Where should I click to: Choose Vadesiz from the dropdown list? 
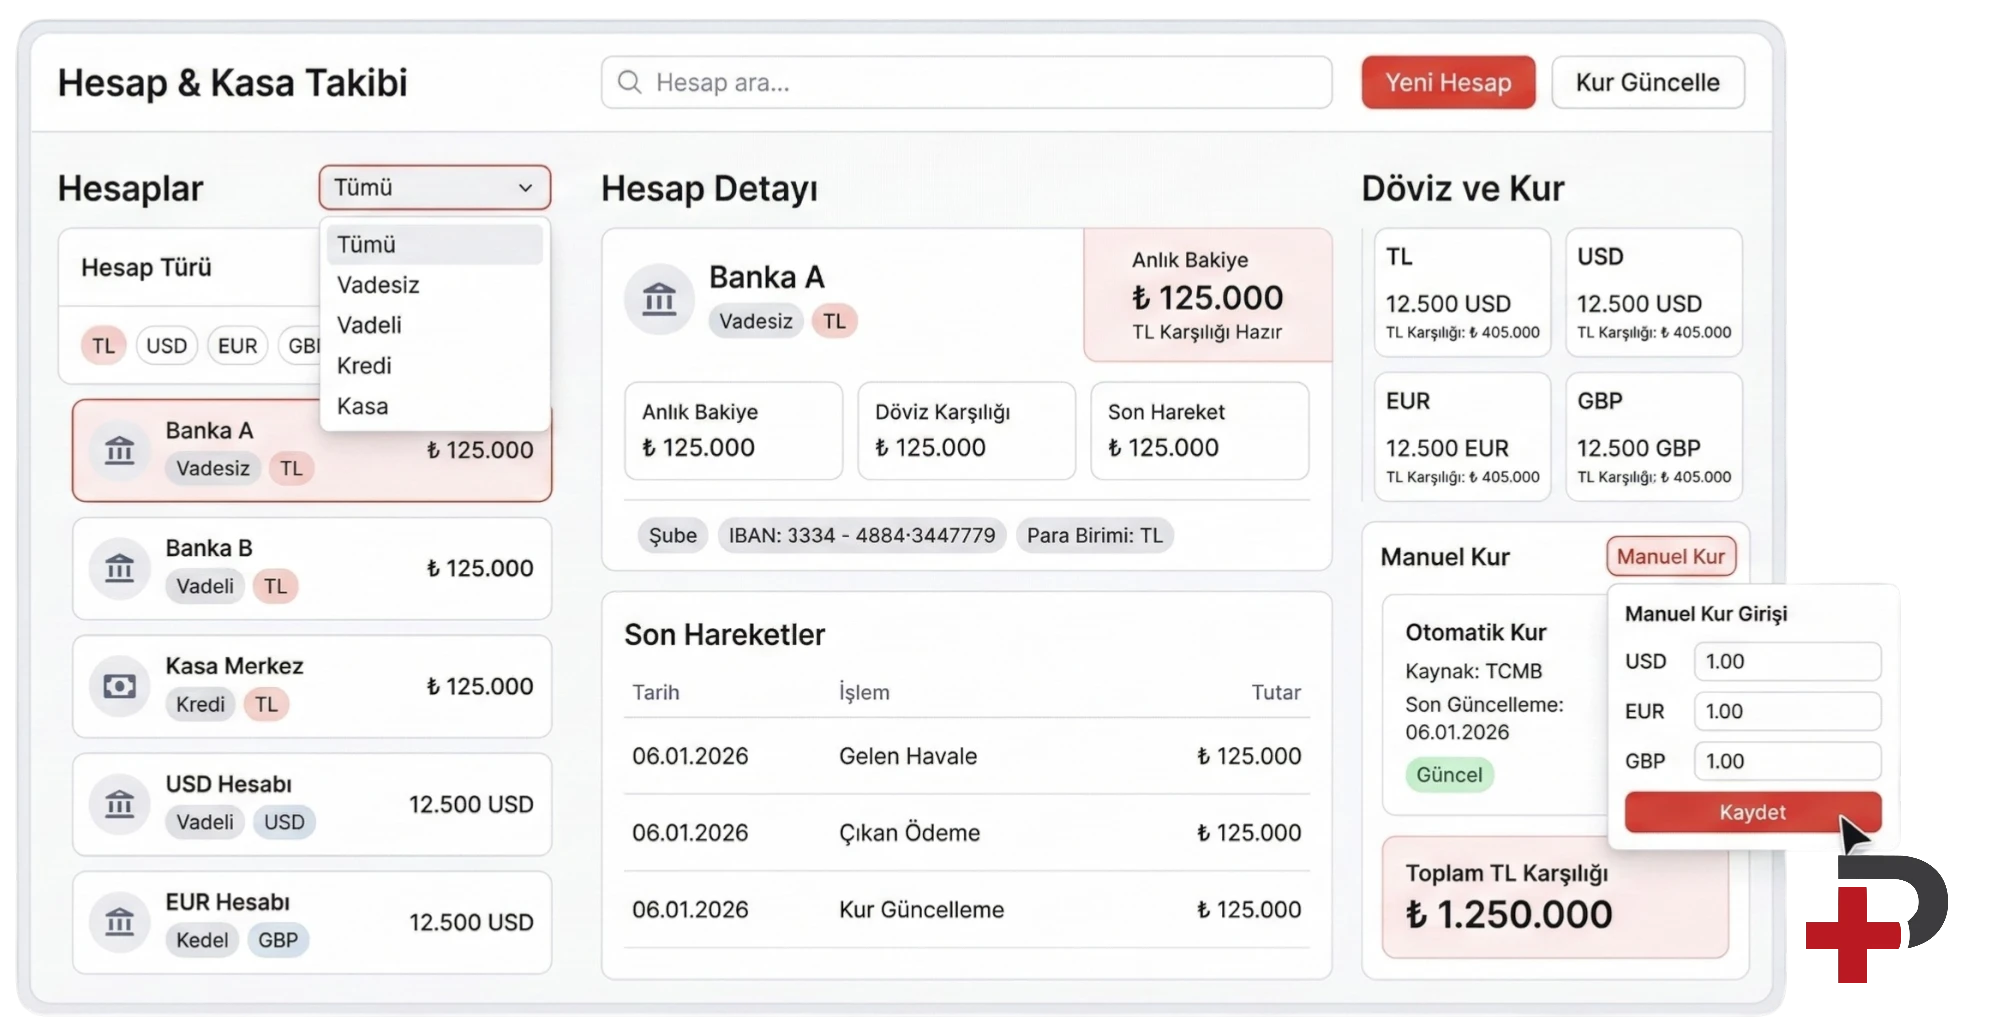tap(378, 285)
